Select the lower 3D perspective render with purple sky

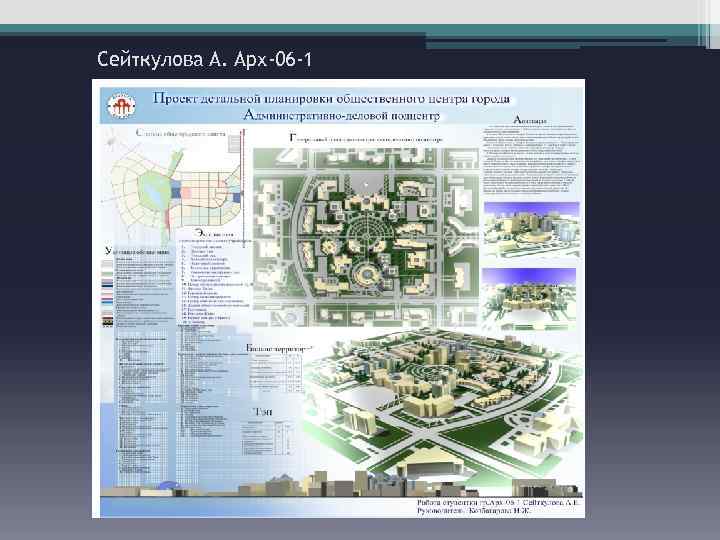(x=529, y=298)
